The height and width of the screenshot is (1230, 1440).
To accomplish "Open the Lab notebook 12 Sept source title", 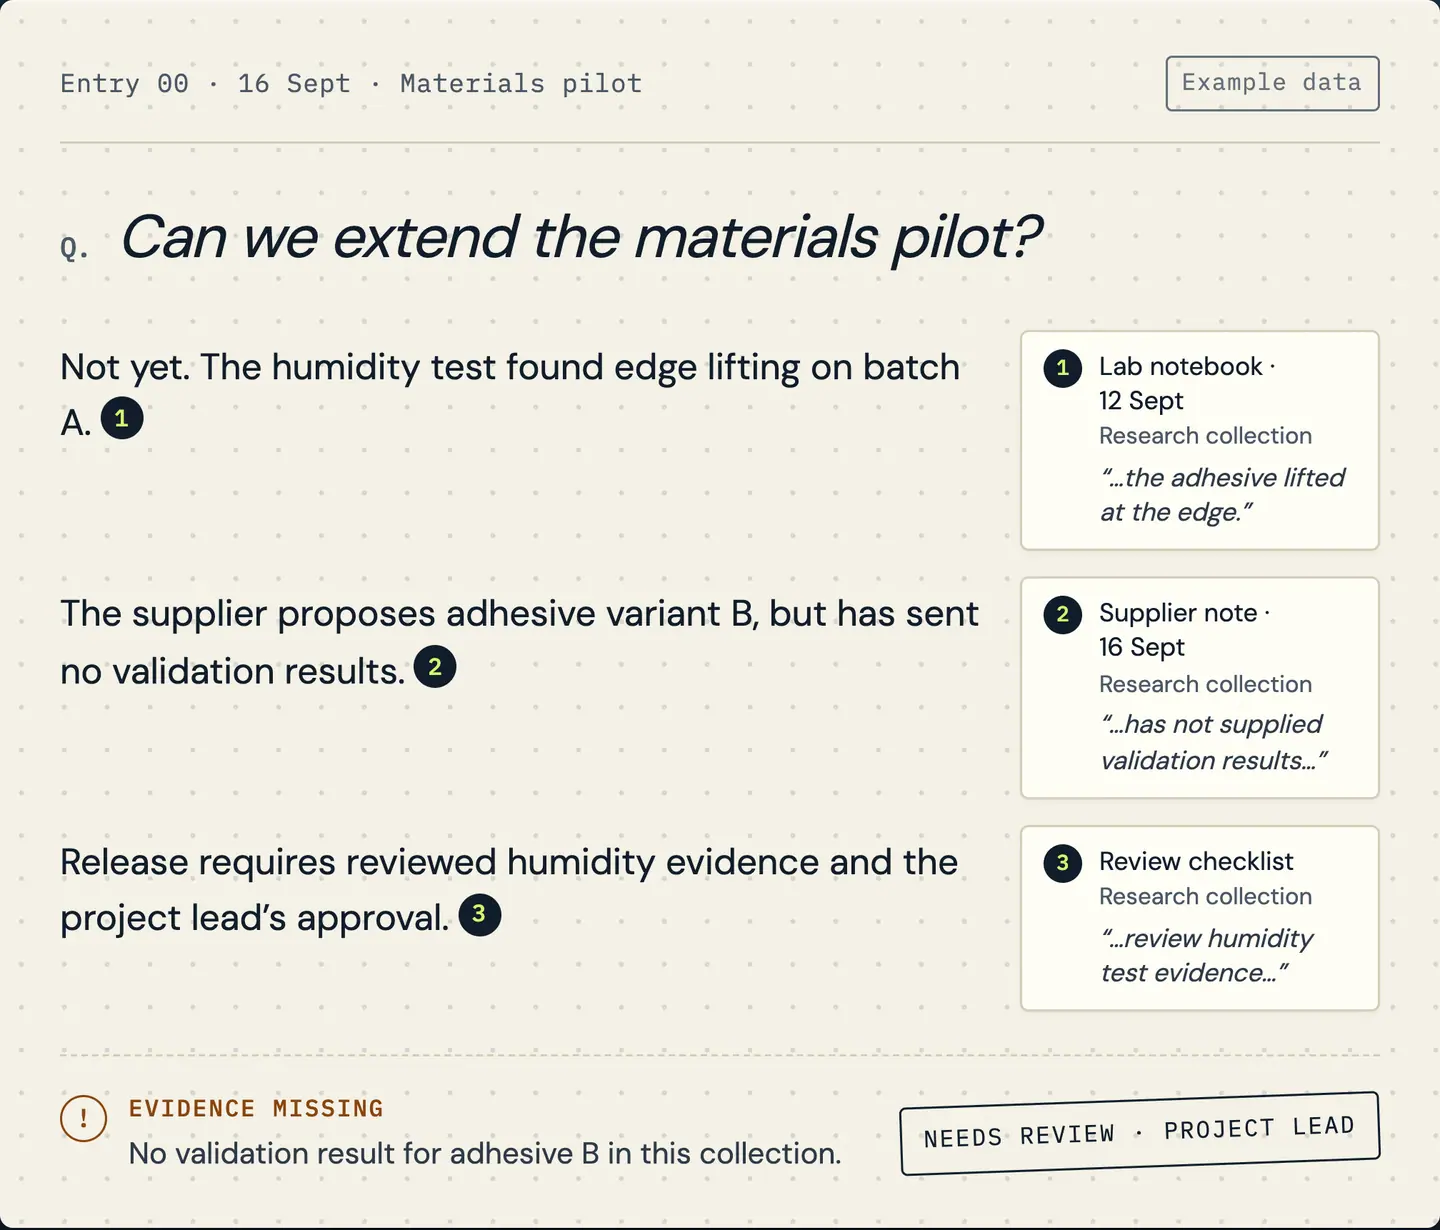I will [x=1187, y=383].
